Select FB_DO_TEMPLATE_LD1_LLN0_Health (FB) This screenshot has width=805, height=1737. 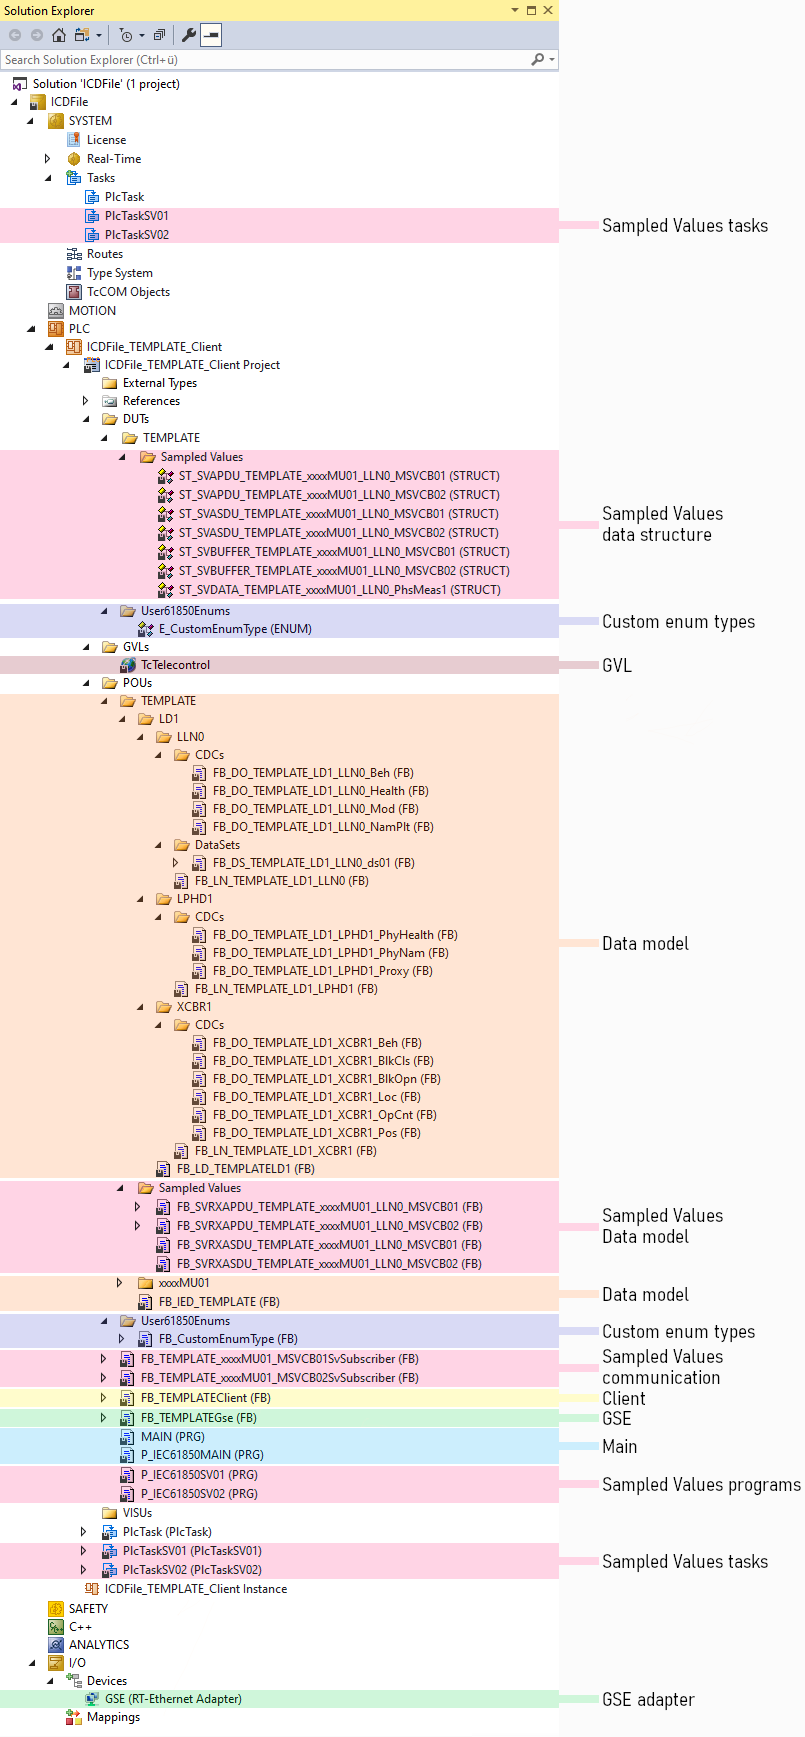321,791
